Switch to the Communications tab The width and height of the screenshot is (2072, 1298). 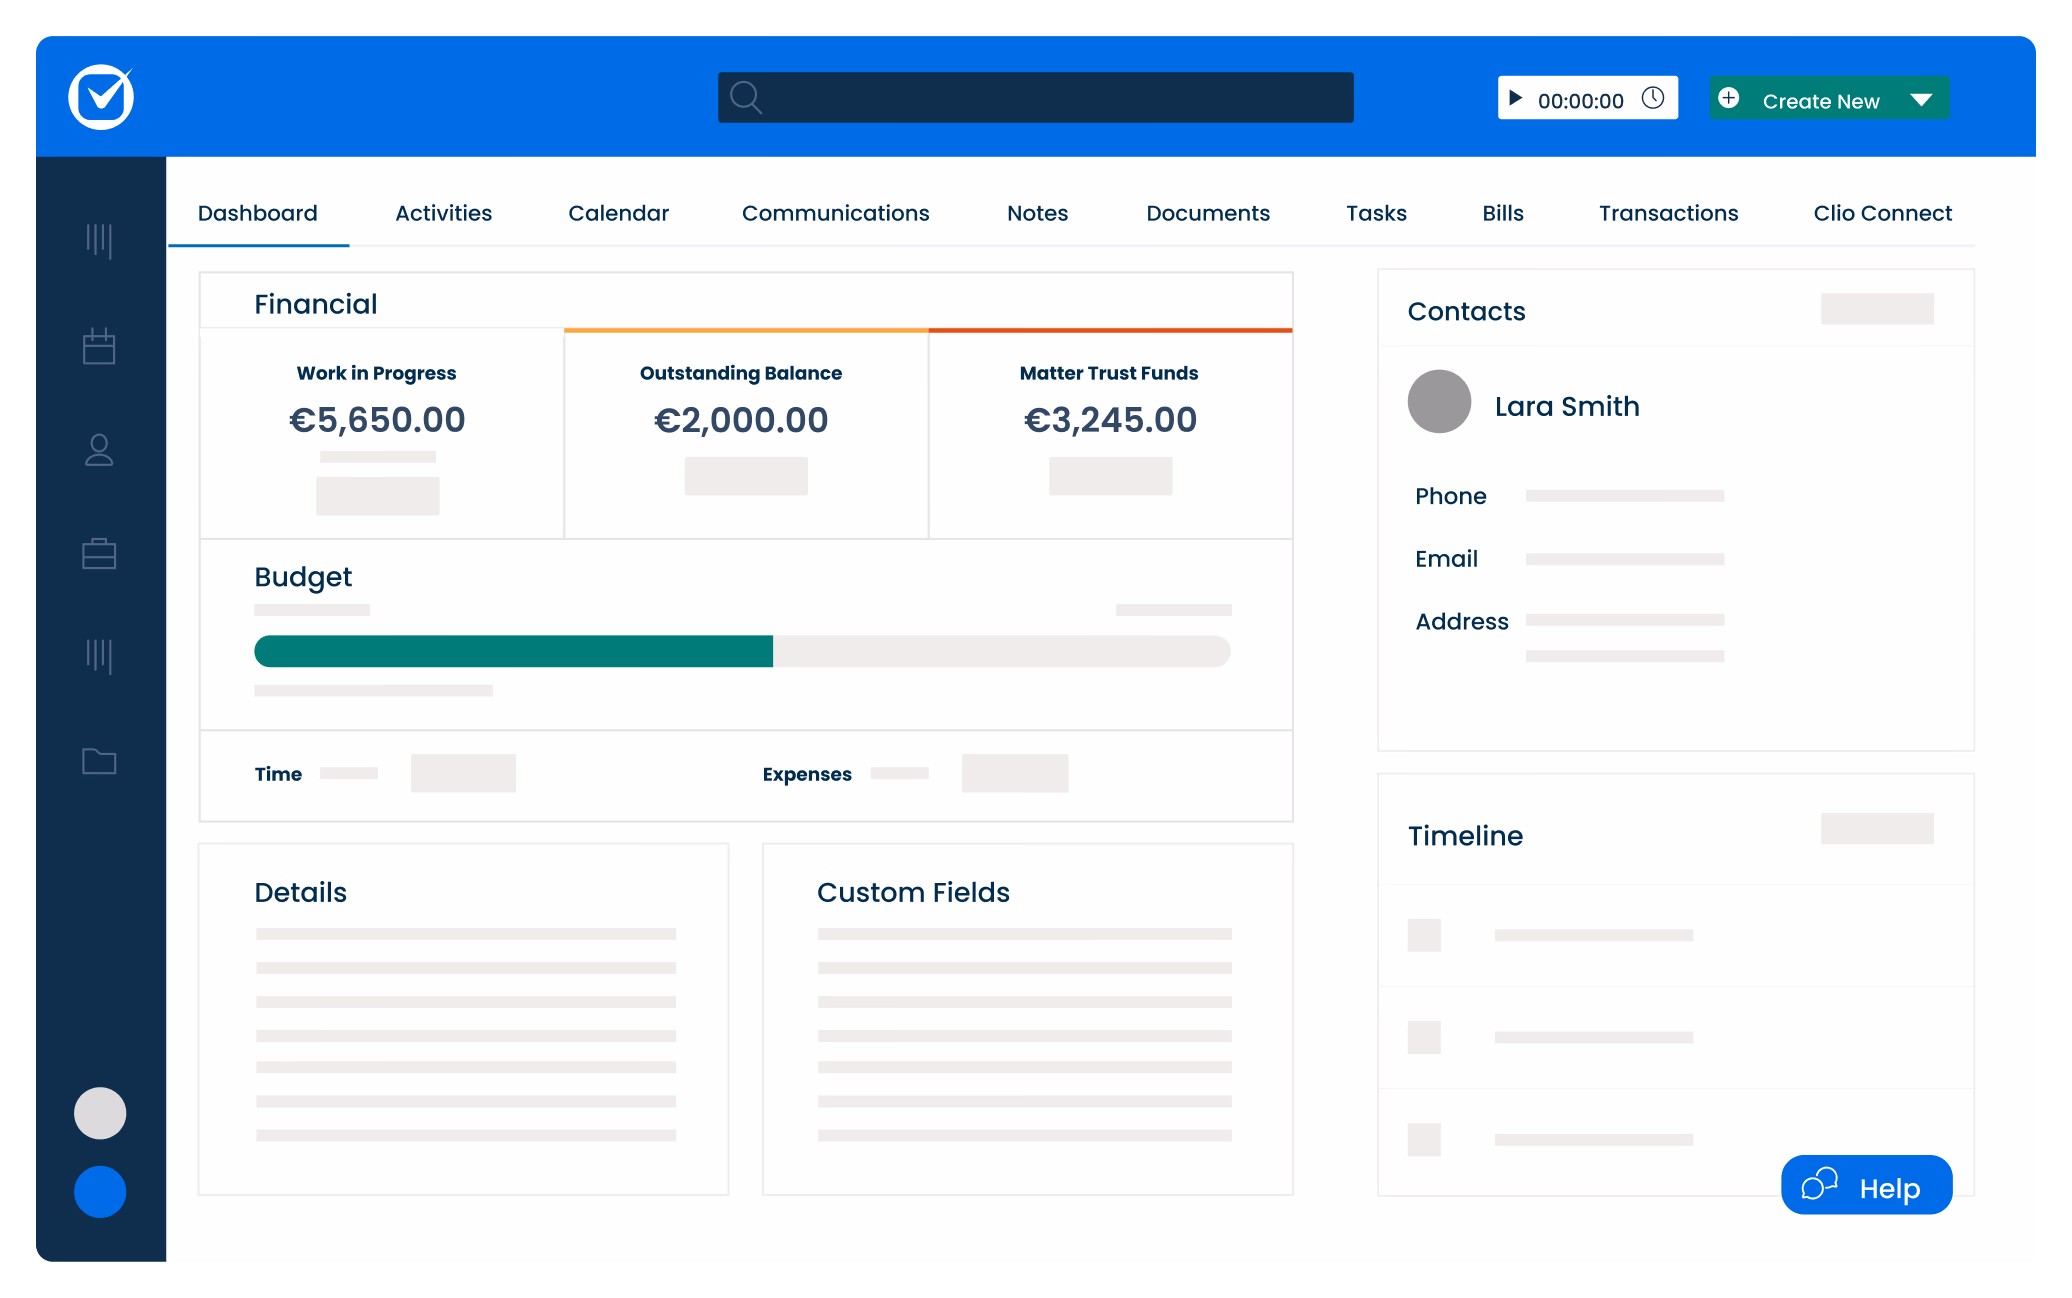(x=836, y=212)
